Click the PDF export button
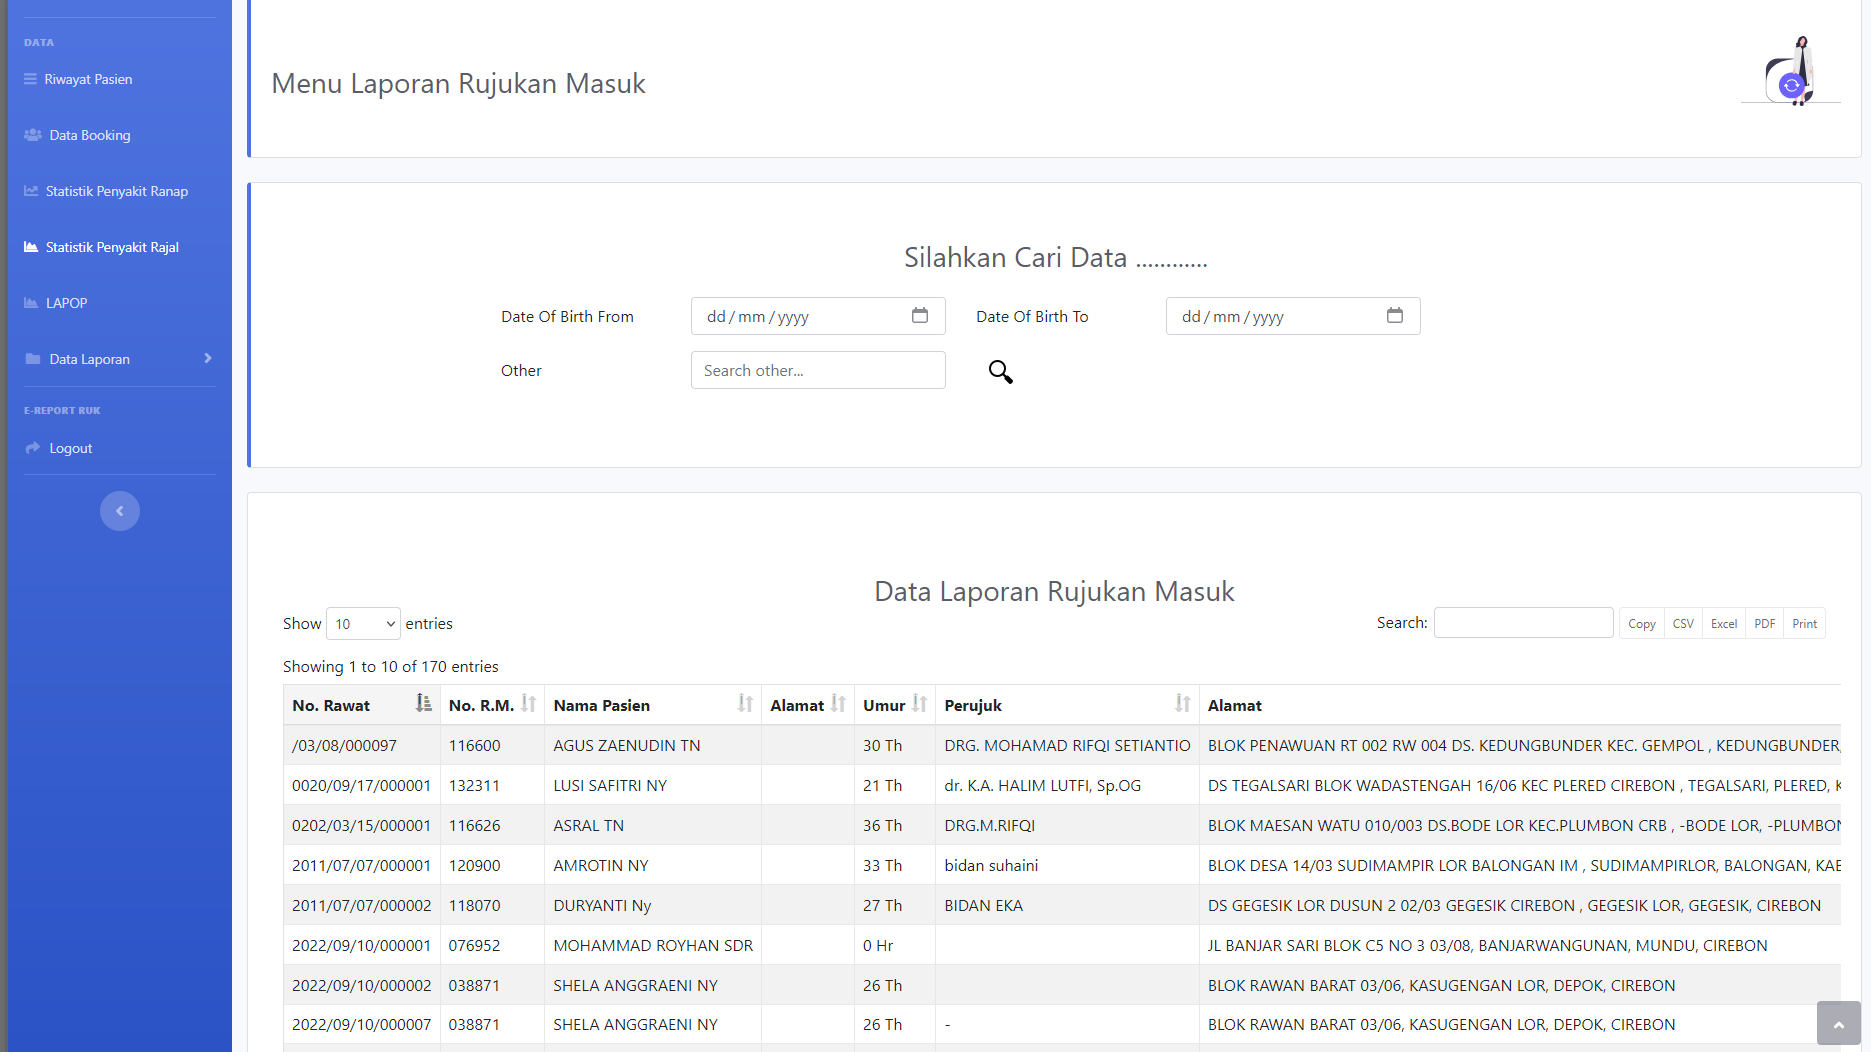Image resolution: width=1871 pixels, height=1052 pixels. pyautogui.click(x=1764, y=624)
